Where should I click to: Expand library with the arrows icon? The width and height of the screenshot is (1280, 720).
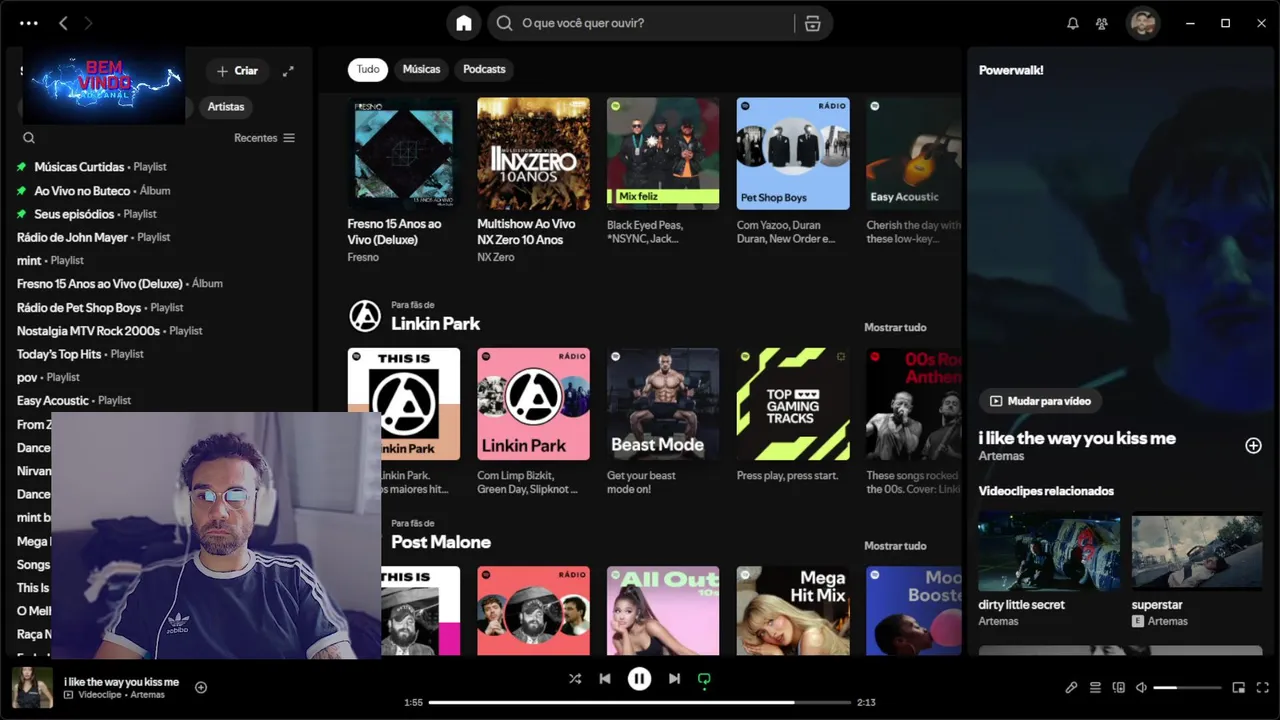click(288, 71)
